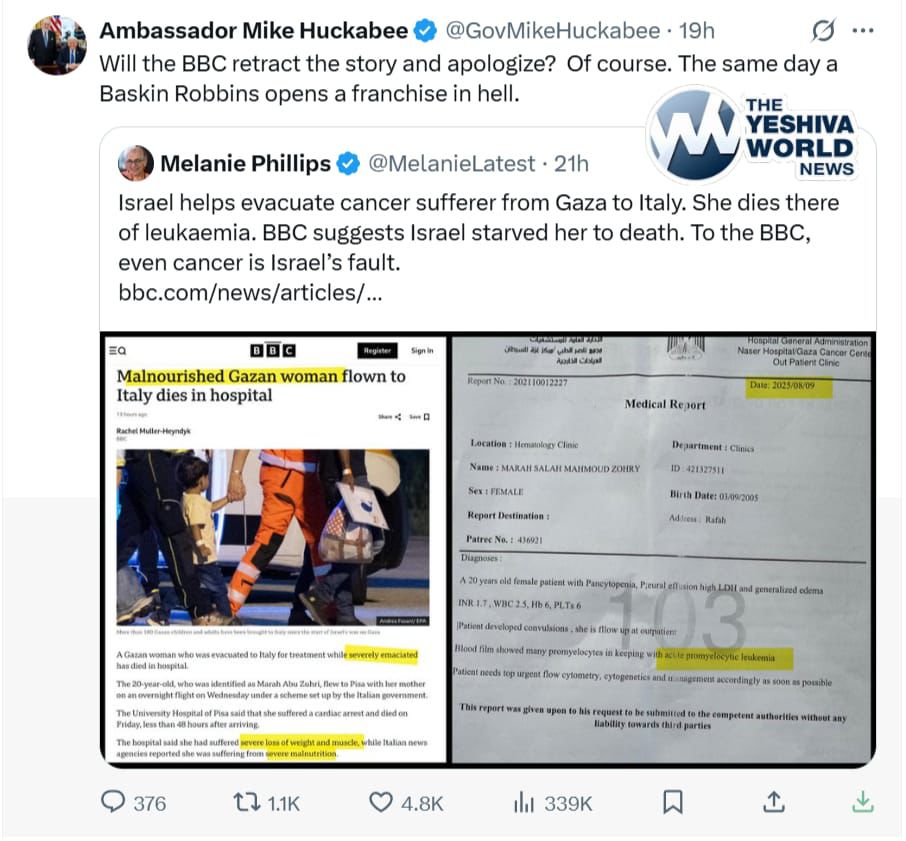
Task: Open Melanie Phillips avatar
Action: 136,163
